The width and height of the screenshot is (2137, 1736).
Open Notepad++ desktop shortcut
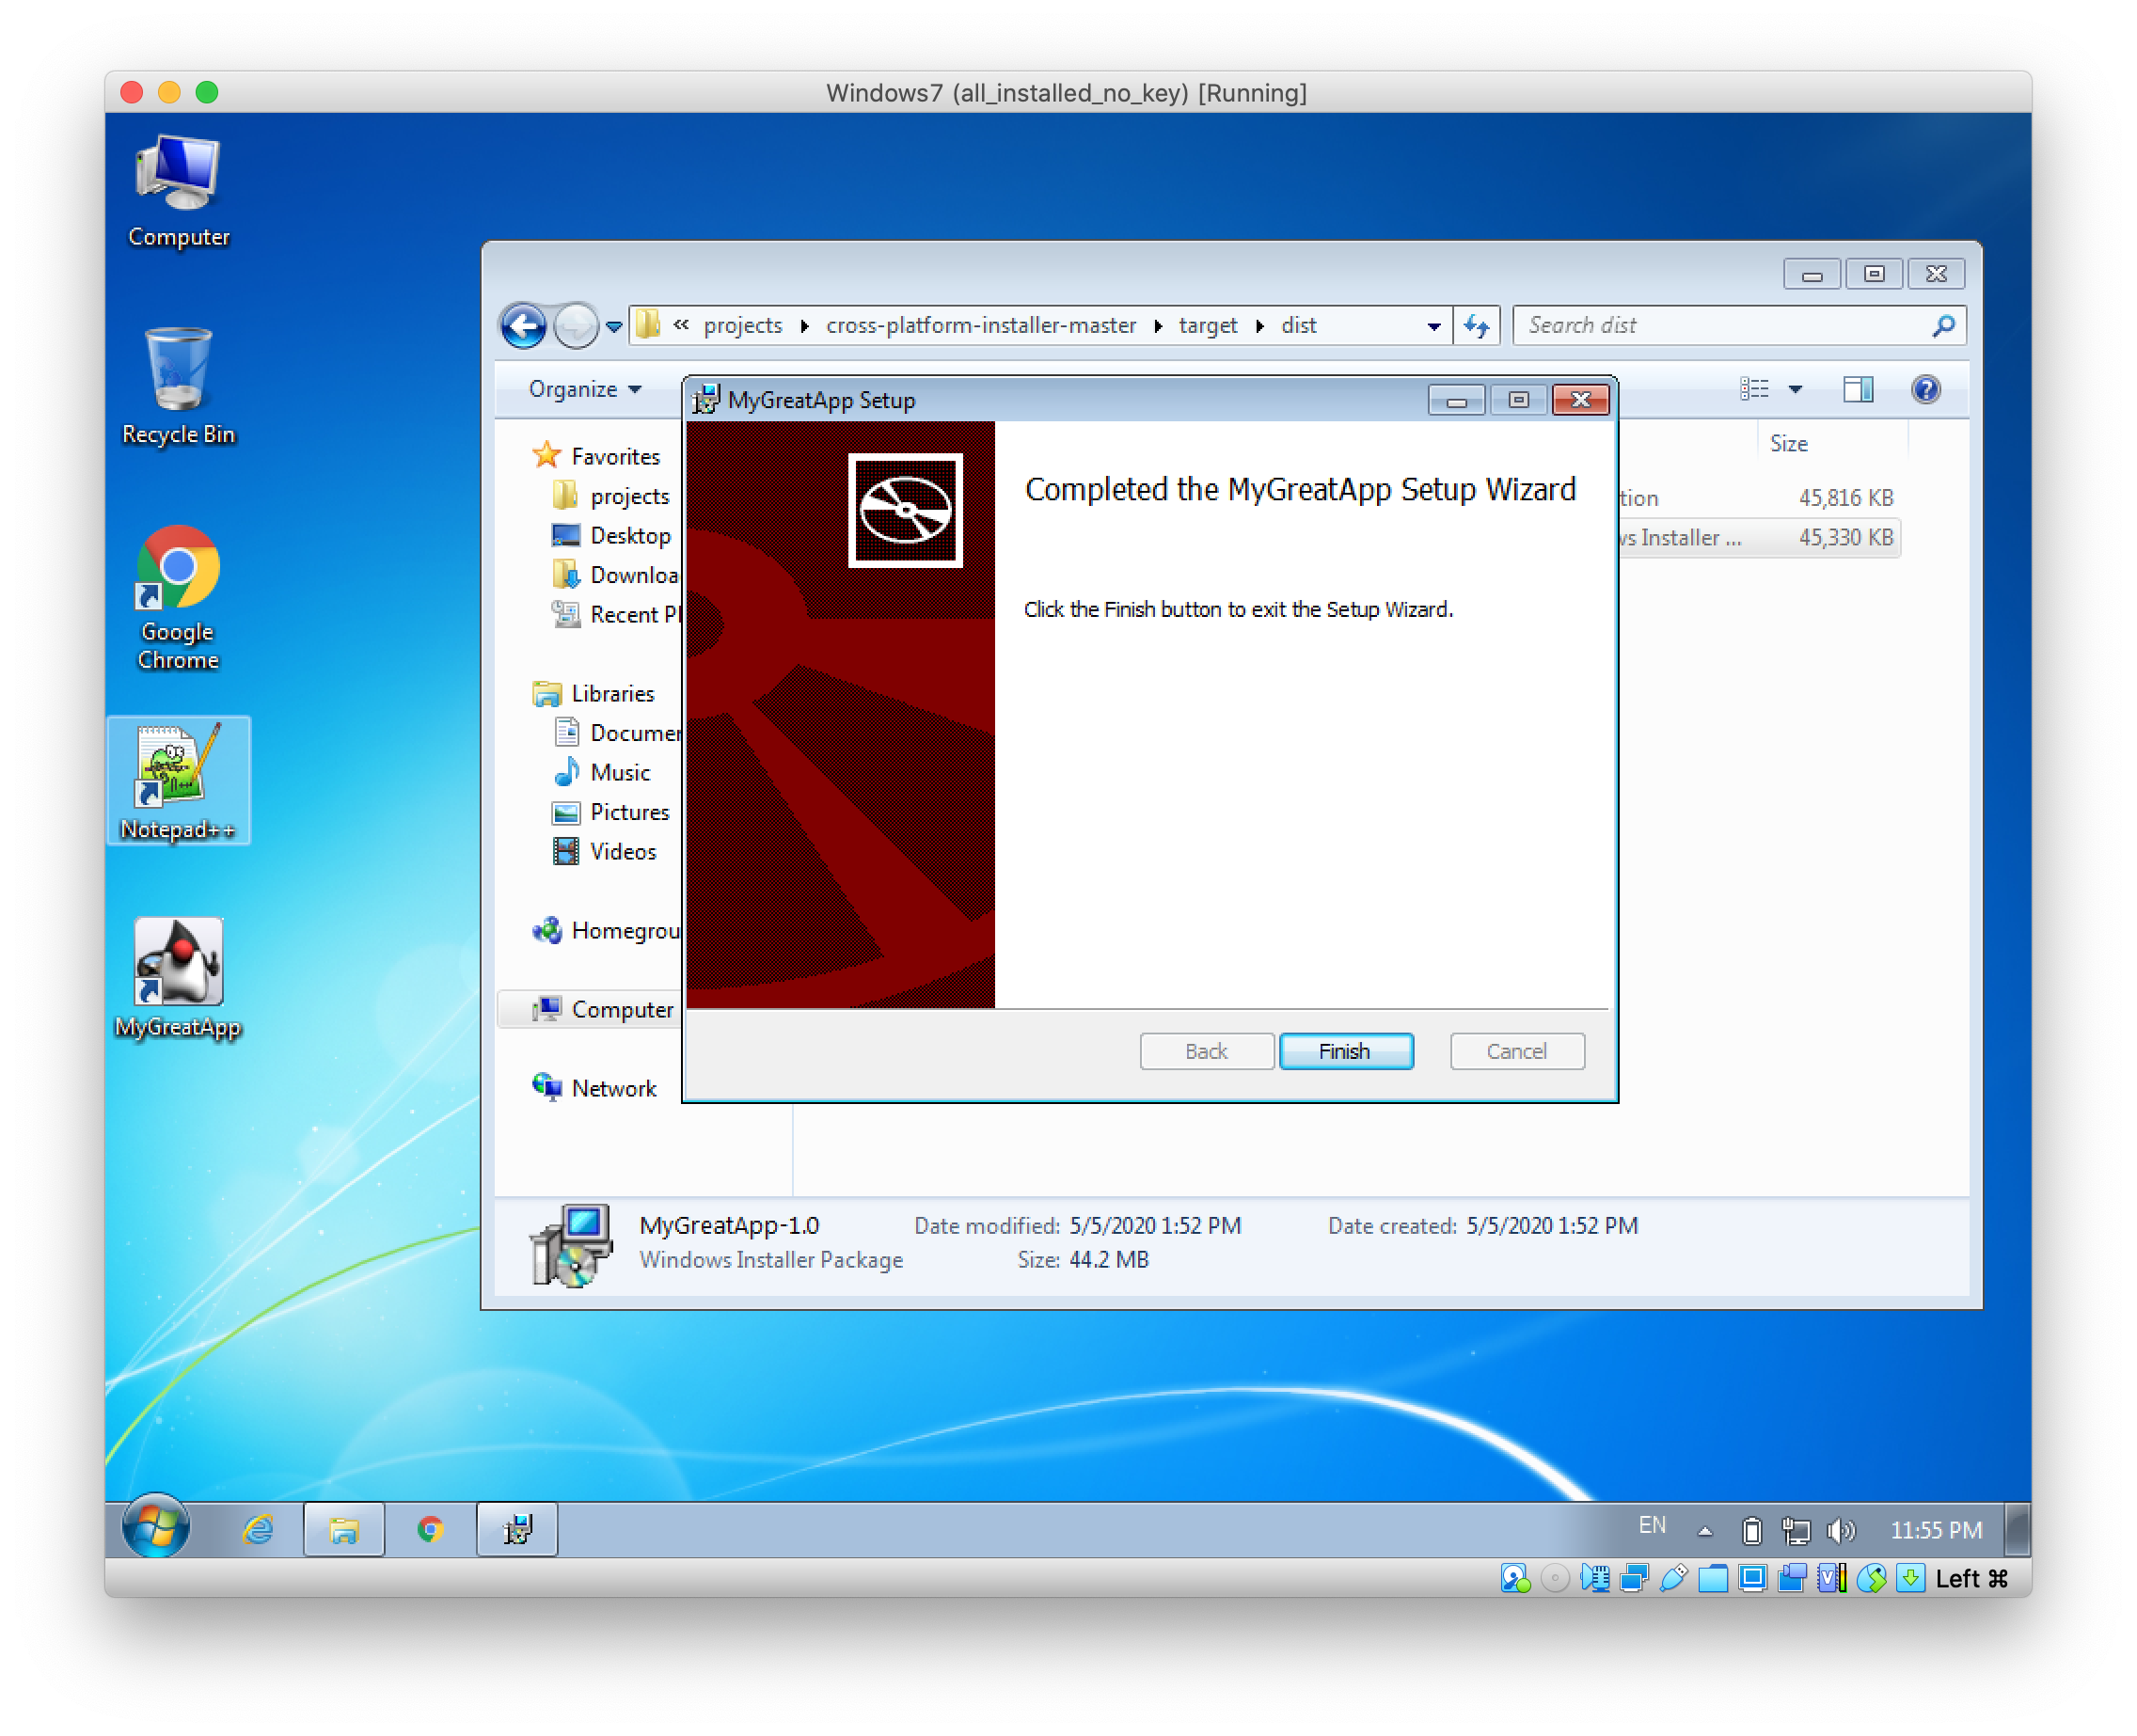178,768
